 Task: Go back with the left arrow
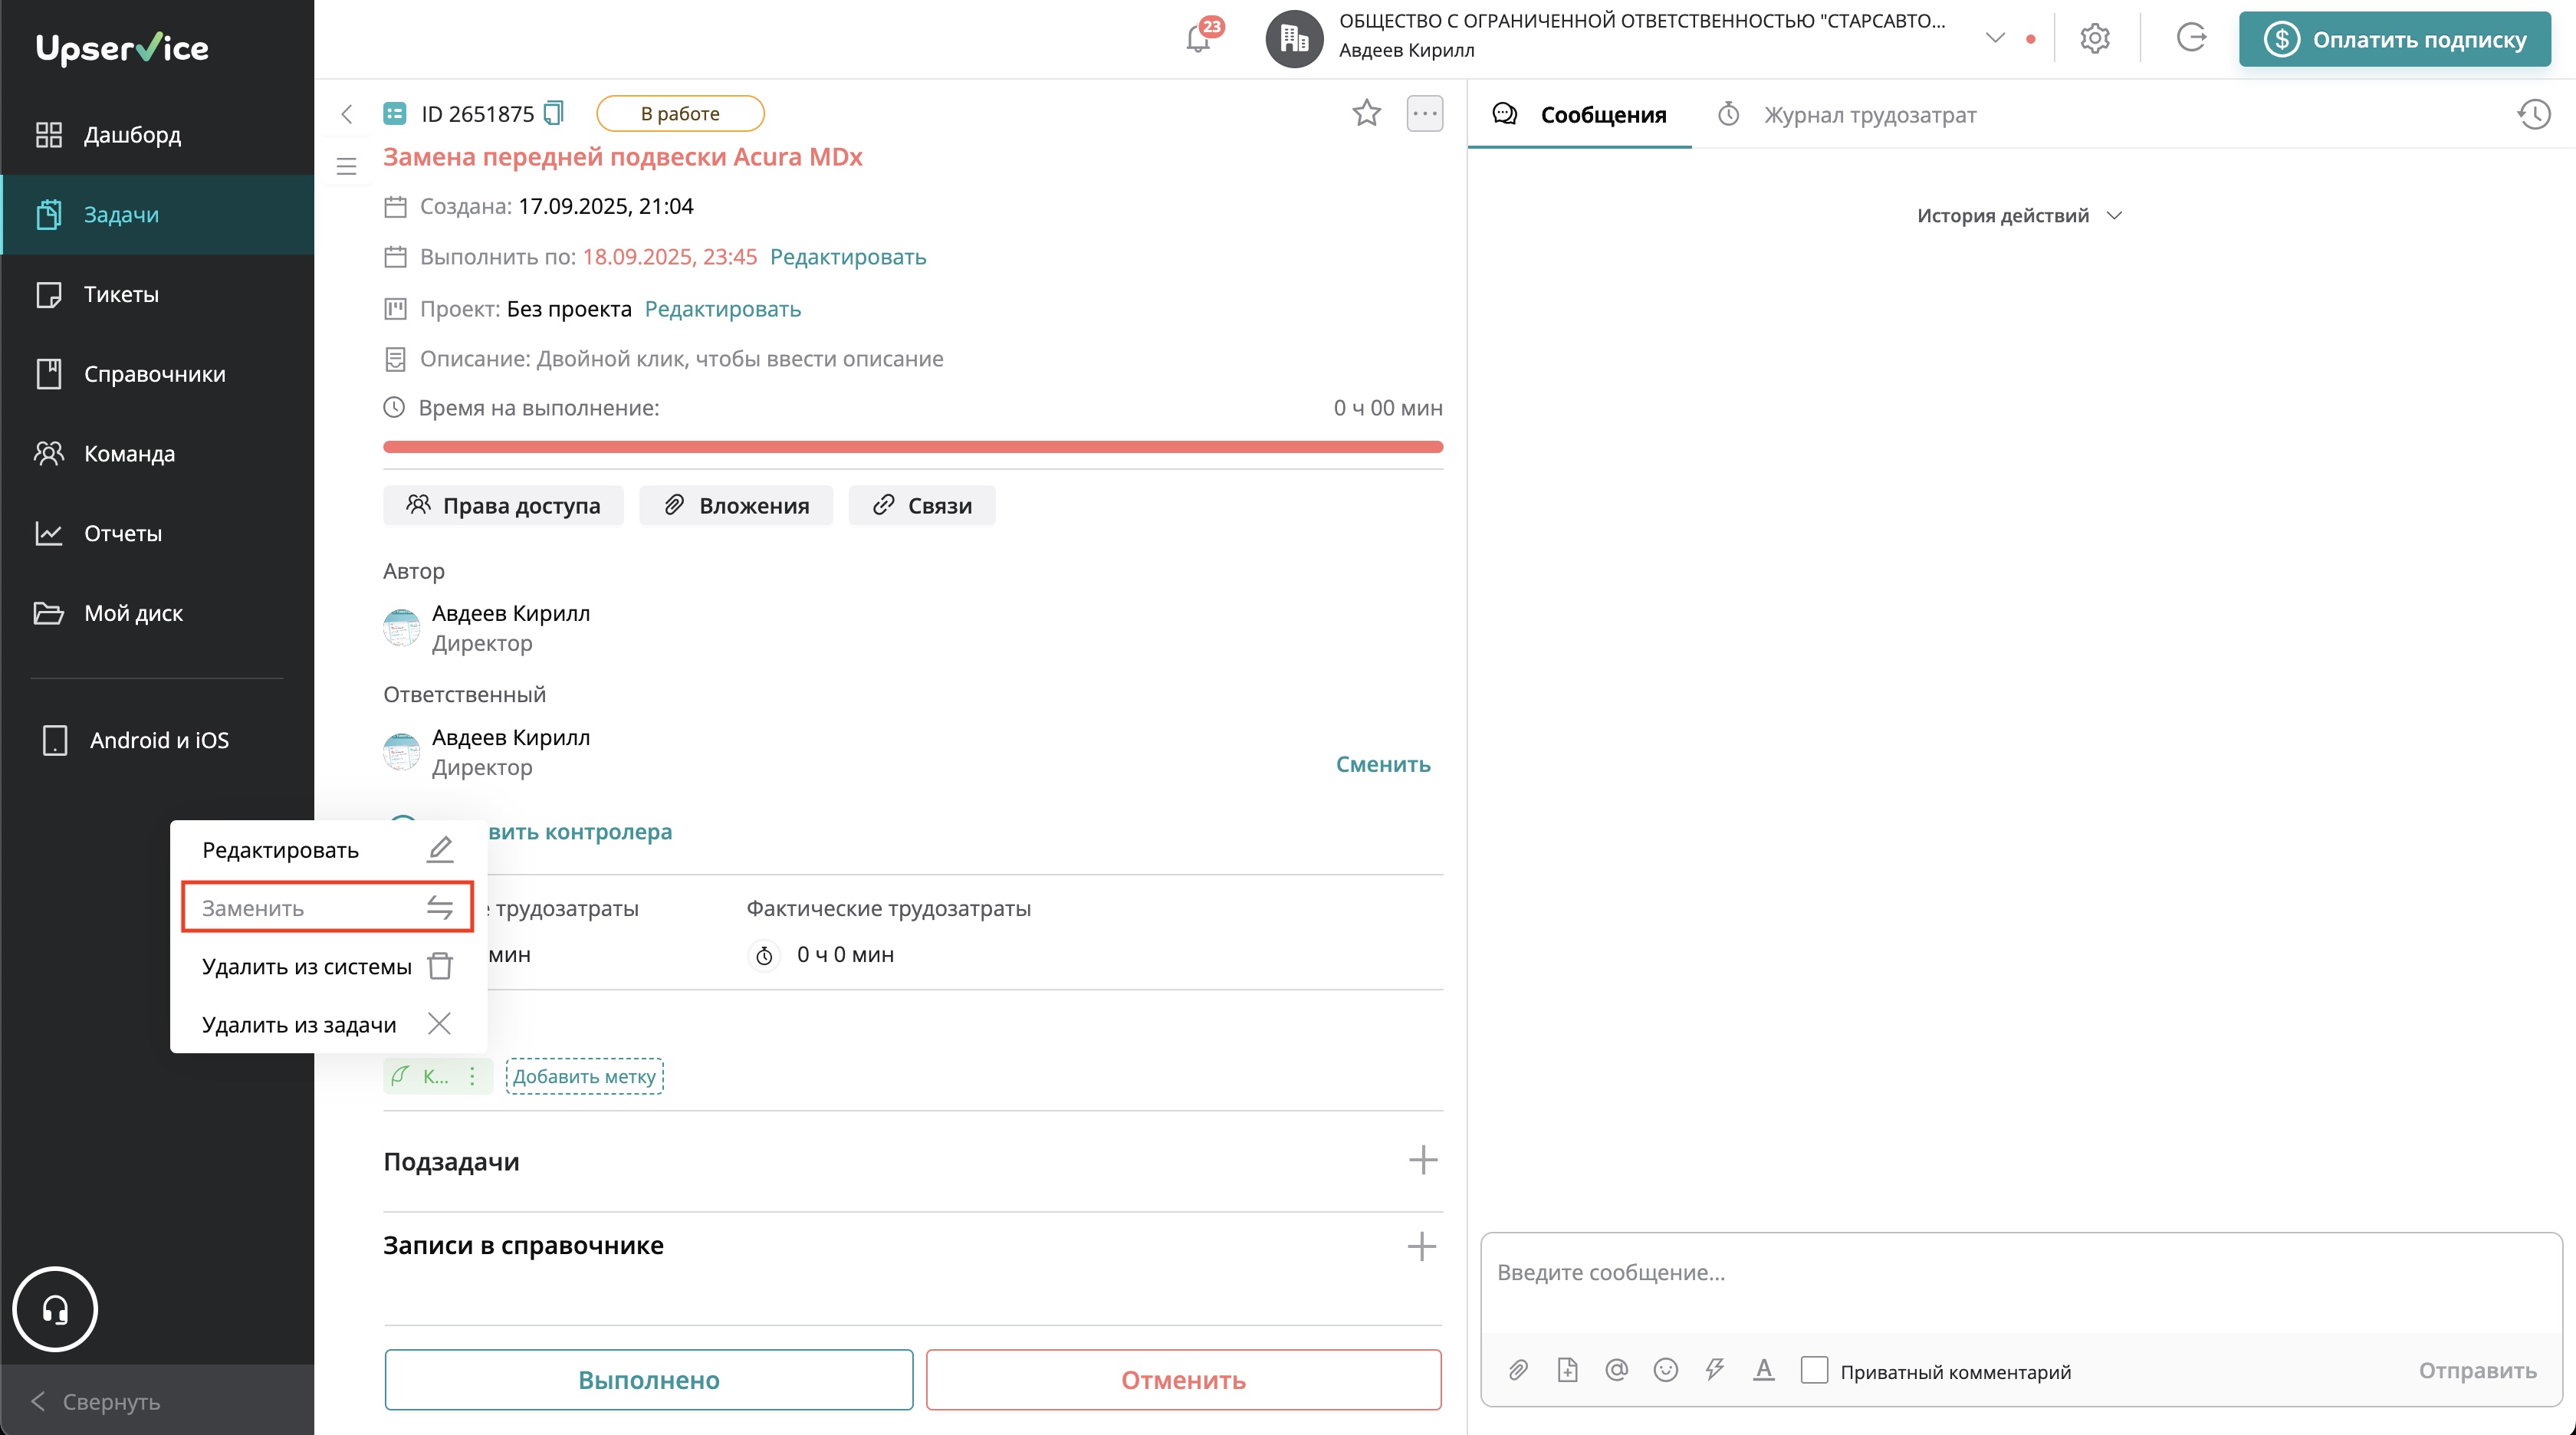347,114
